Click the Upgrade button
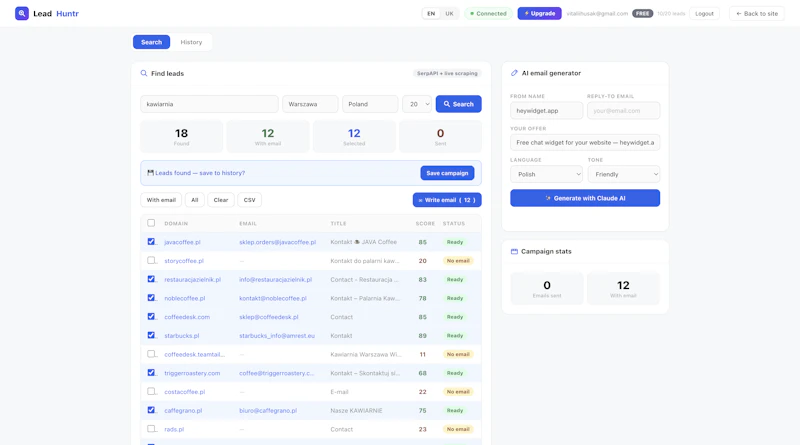 pos(540,13)
